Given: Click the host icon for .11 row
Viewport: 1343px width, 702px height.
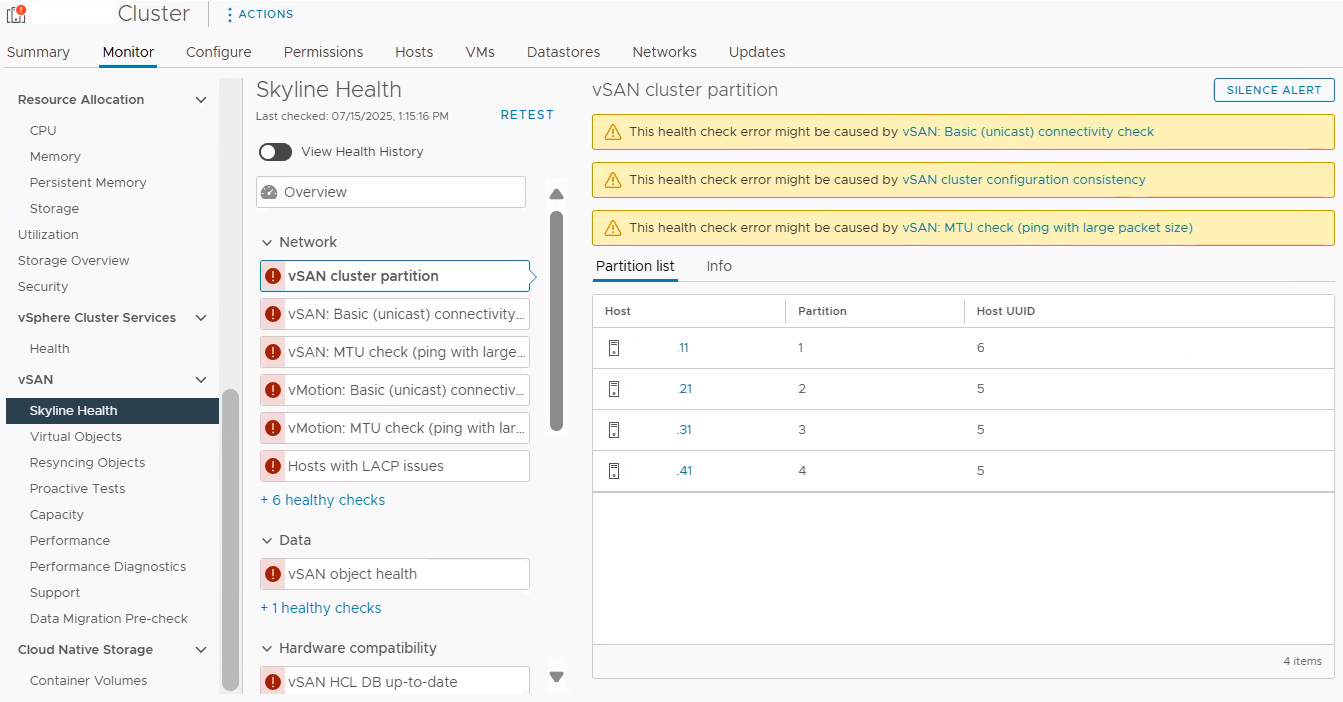Looking at the screenshot, I should 614,348.
